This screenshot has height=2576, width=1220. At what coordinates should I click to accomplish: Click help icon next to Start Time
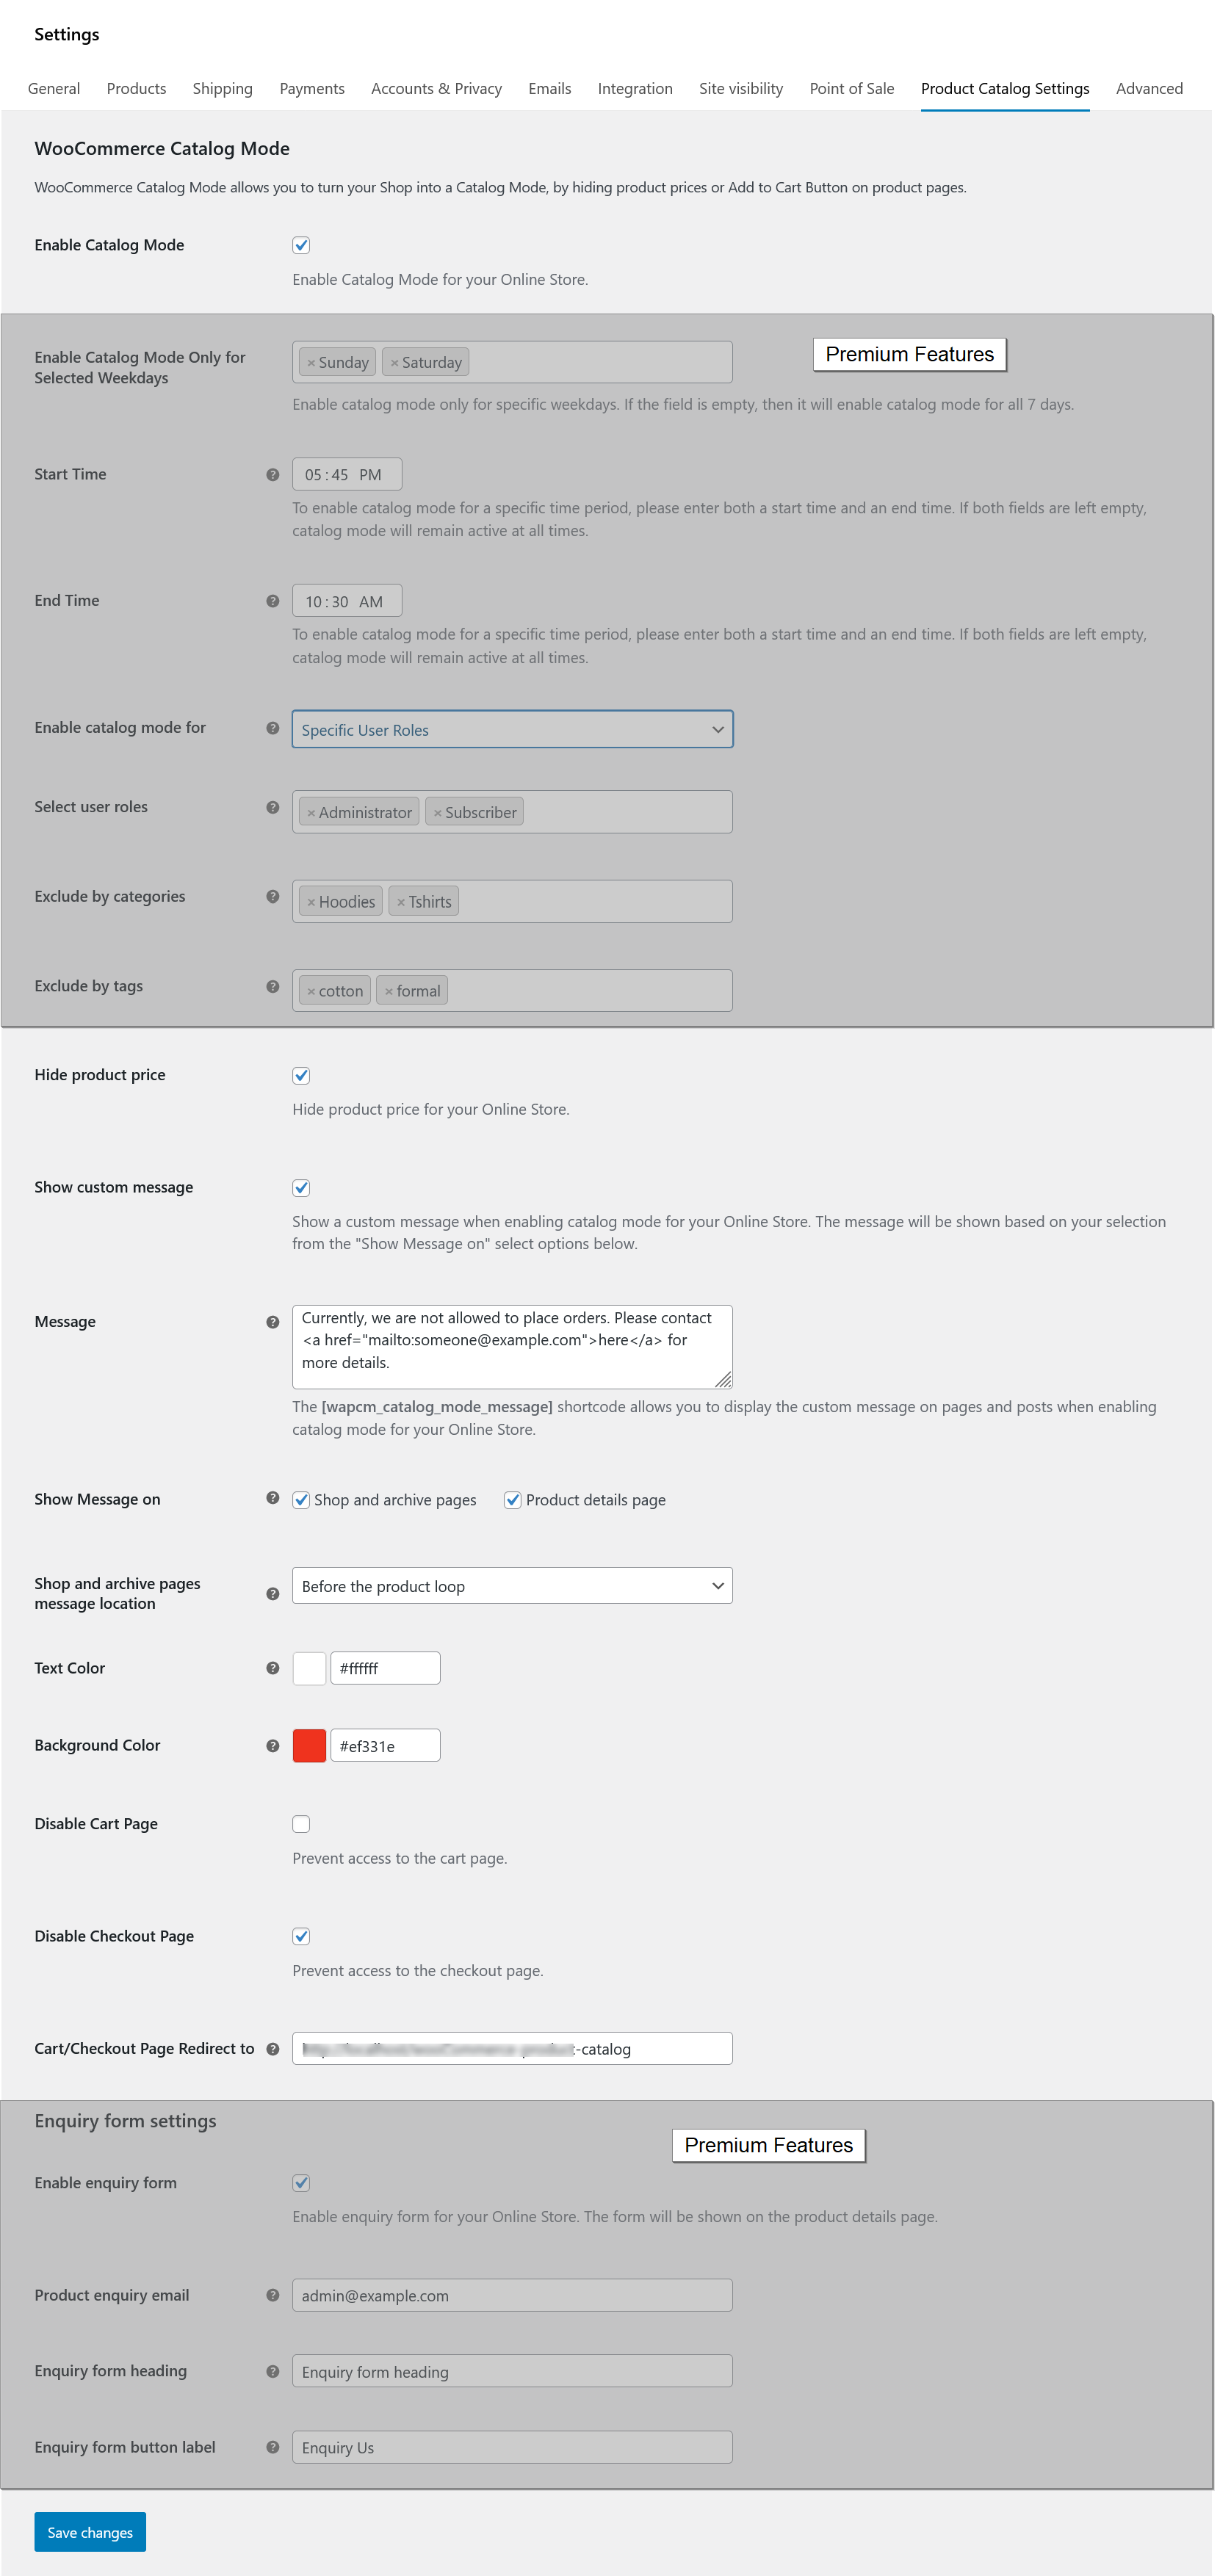coord(272,475)
